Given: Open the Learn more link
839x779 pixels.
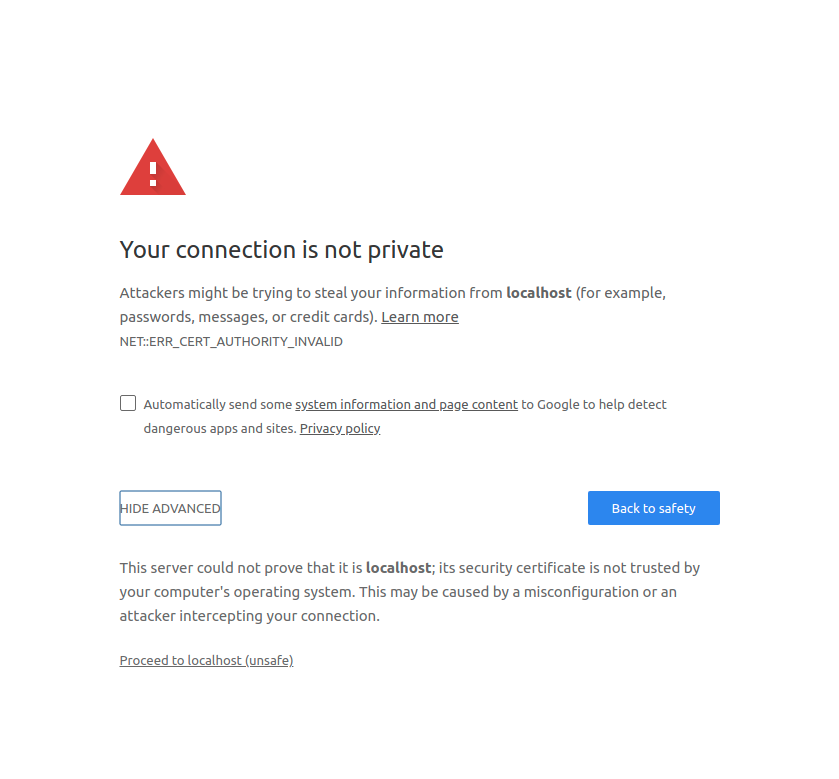Looking at the screenshot, I should (x=420, y=317).
